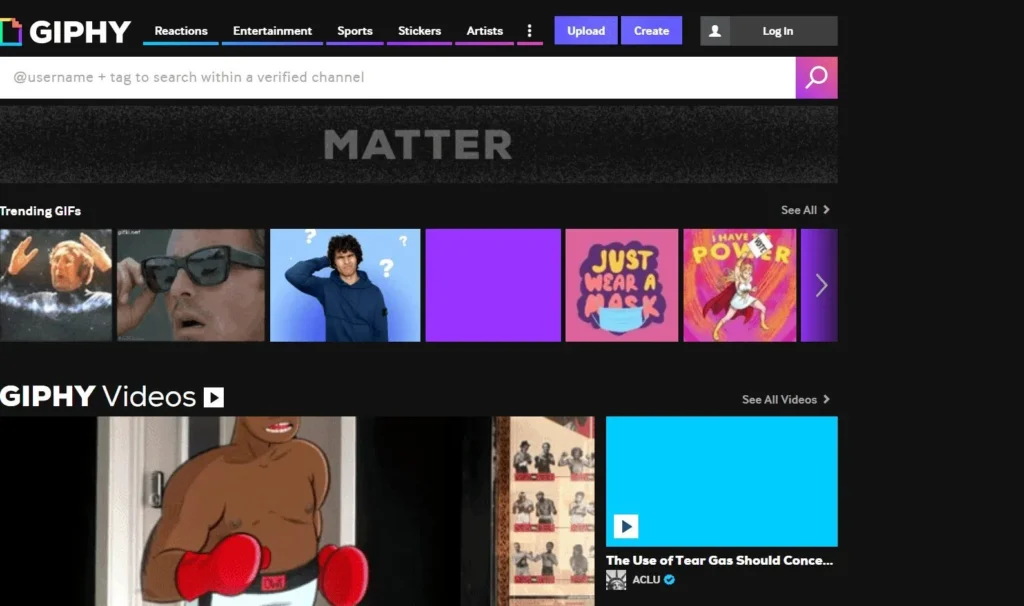Image resolution: width=1024 pixels, height=606 pixels.
Task: Open the Sports category
Action: (x=355, y=31)
